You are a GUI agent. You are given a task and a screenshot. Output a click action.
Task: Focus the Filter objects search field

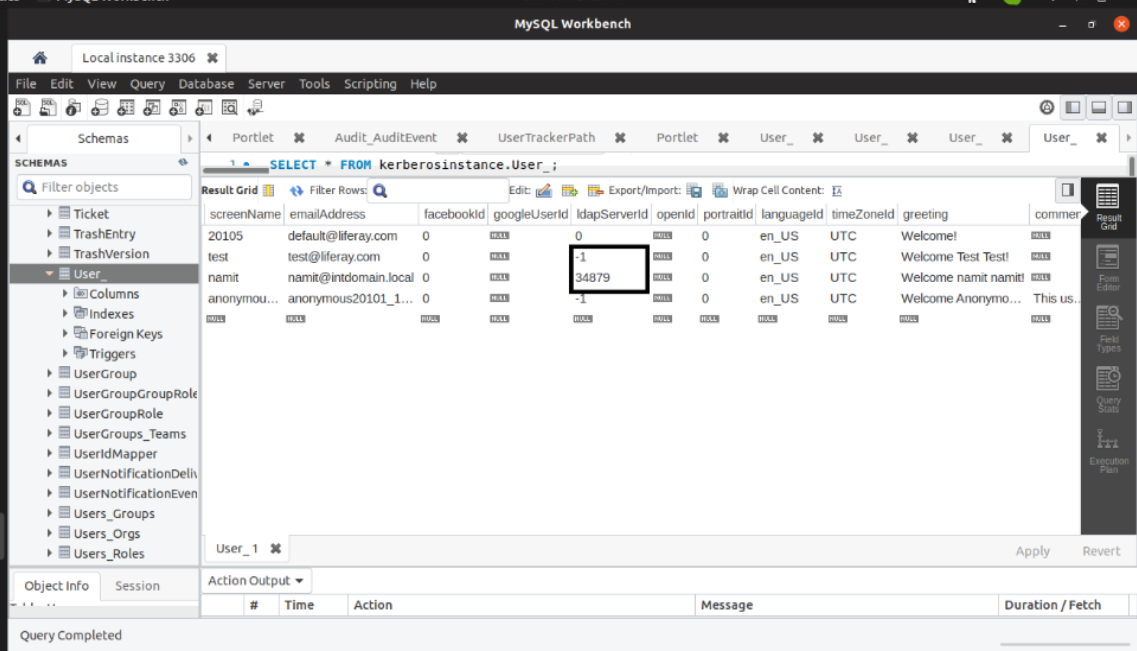coord(104,187)
